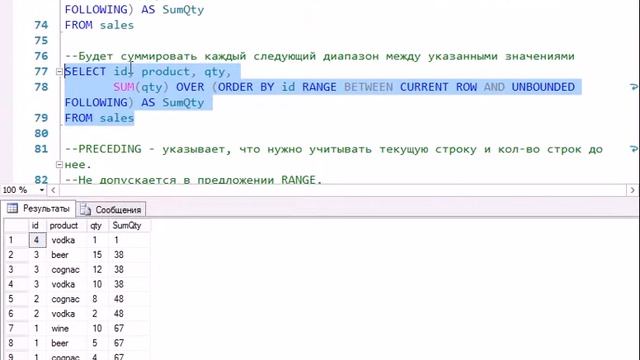
Task: Select qty value 8 in row 5
Action: [x=97, y=299]
